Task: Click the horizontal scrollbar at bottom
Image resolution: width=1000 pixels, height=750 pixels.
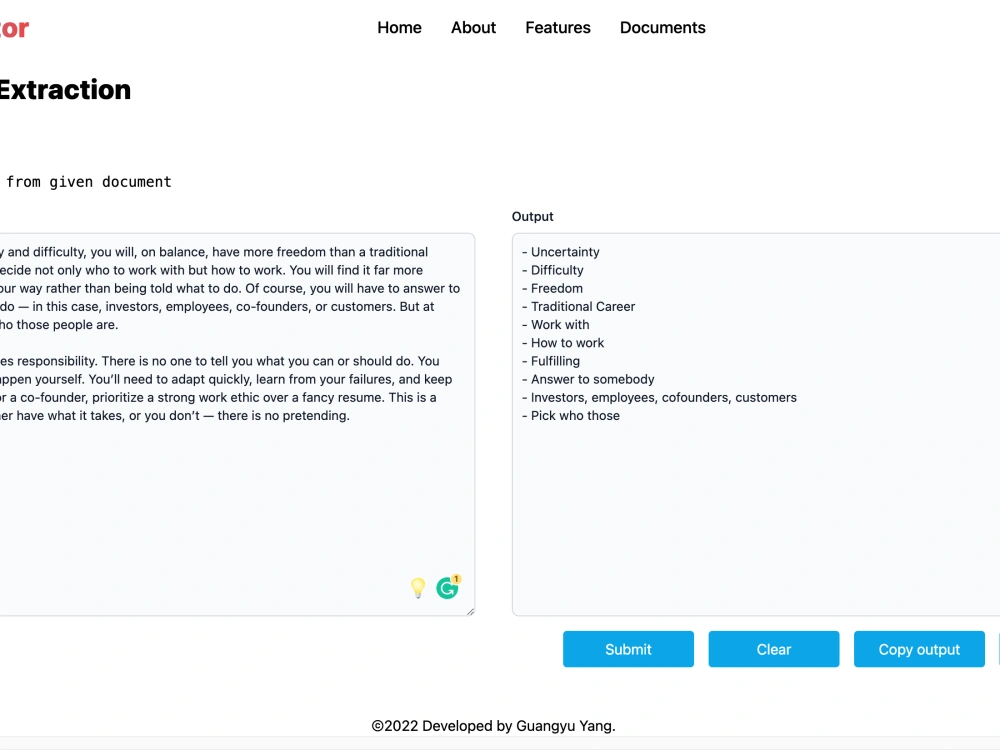Action: click(x=500, y=746)
